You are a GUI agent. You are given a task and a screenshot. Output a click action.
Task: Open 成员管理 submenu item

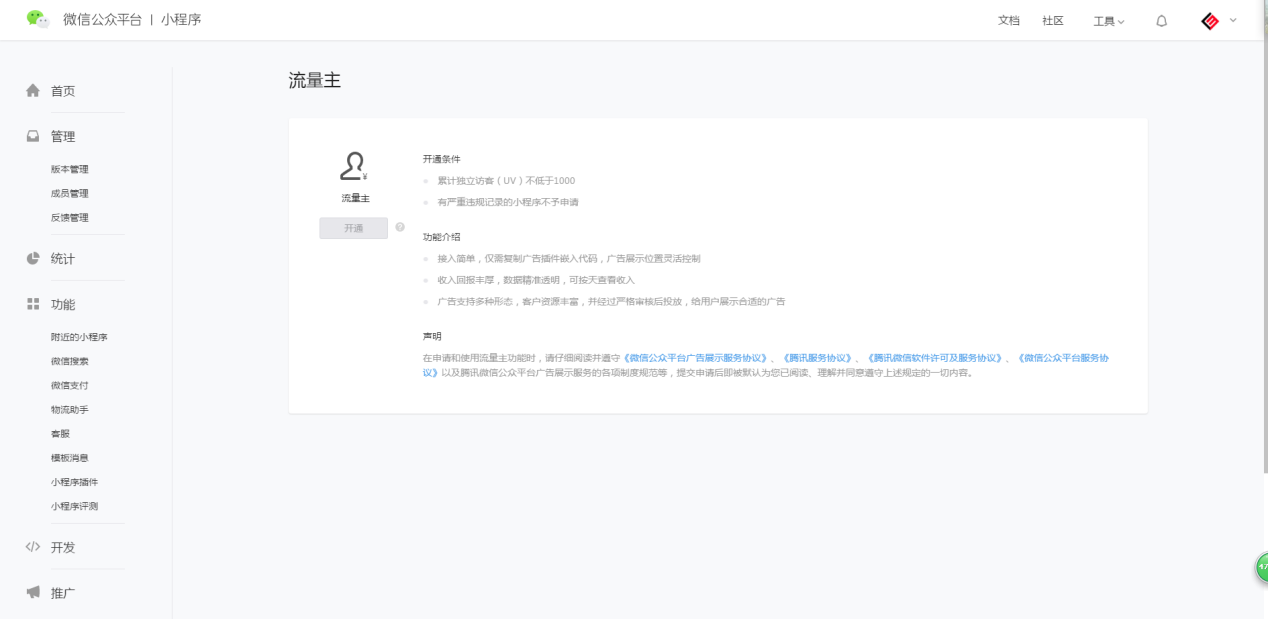click(x=70, y=193)
